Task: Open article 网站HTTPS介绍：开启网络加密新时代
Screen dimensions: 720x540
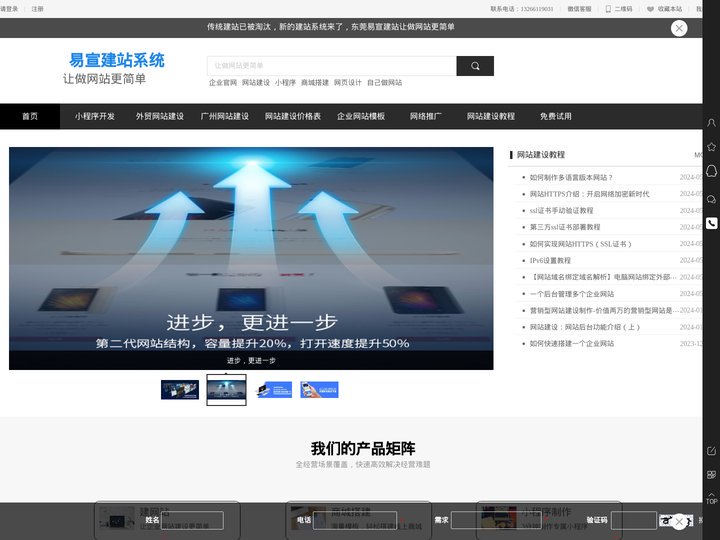Action: click(x=589, y=194)
